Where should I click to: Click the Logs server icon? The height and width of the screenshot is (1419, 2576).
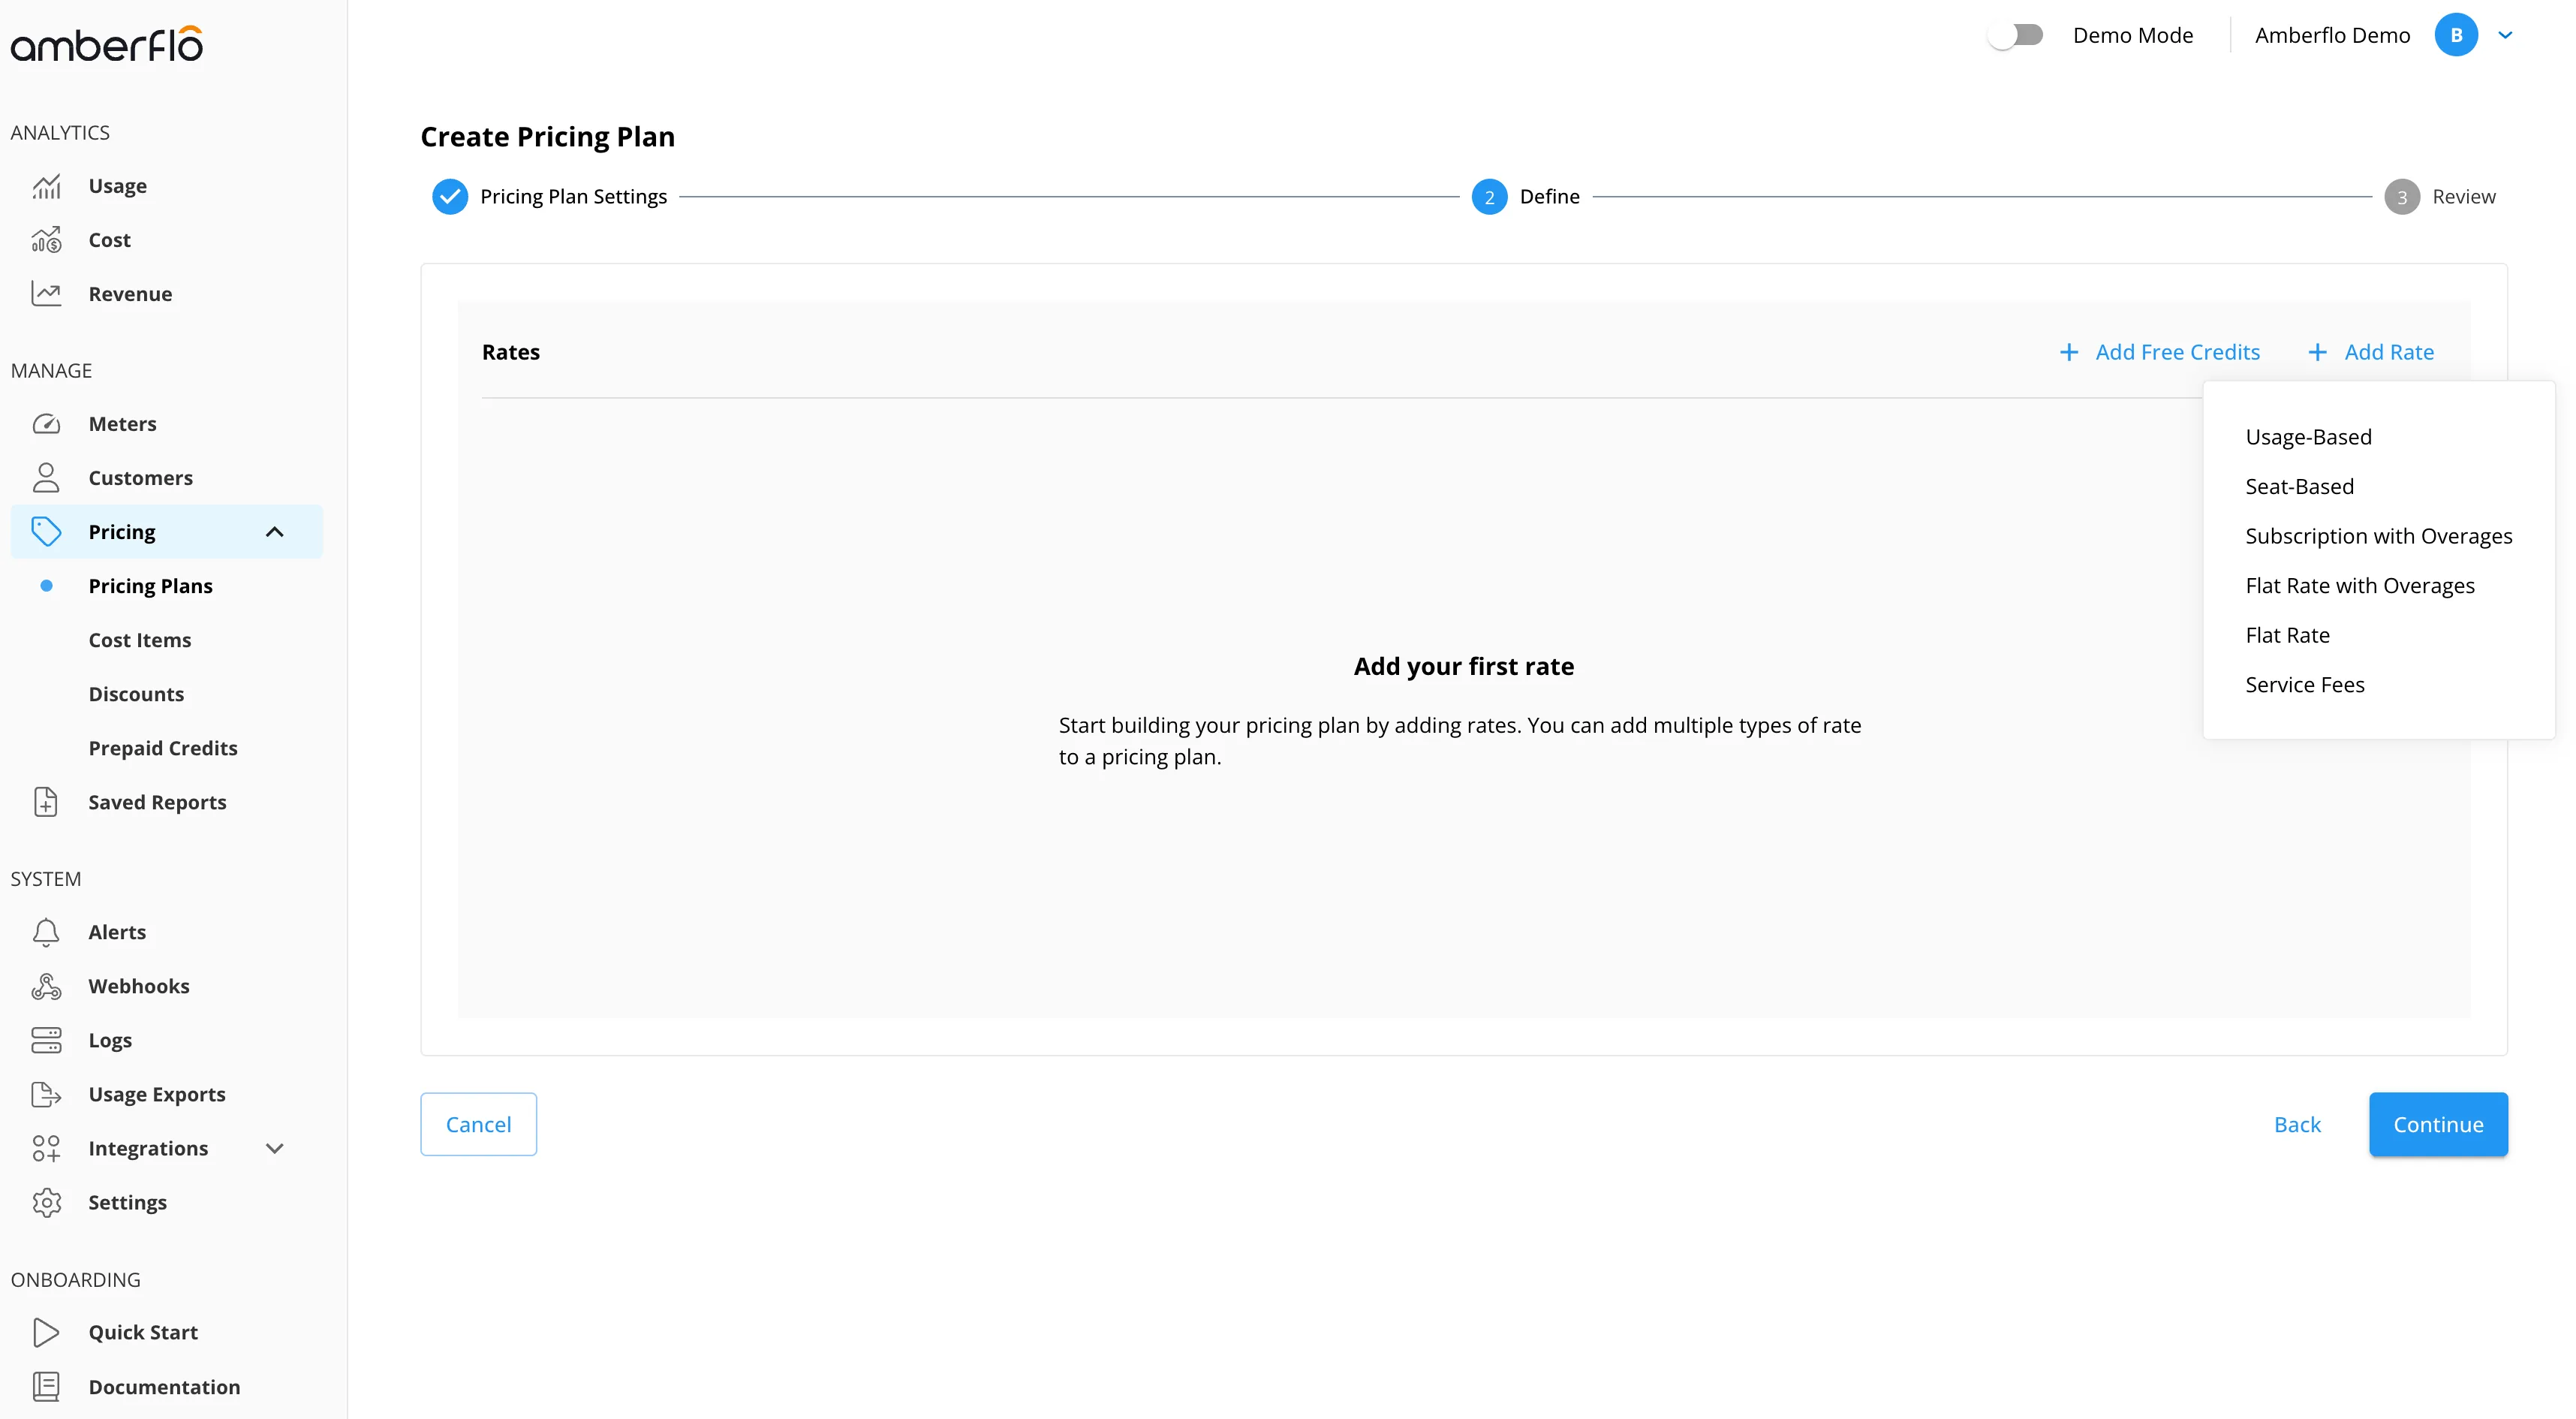(x=46, y=1040)
